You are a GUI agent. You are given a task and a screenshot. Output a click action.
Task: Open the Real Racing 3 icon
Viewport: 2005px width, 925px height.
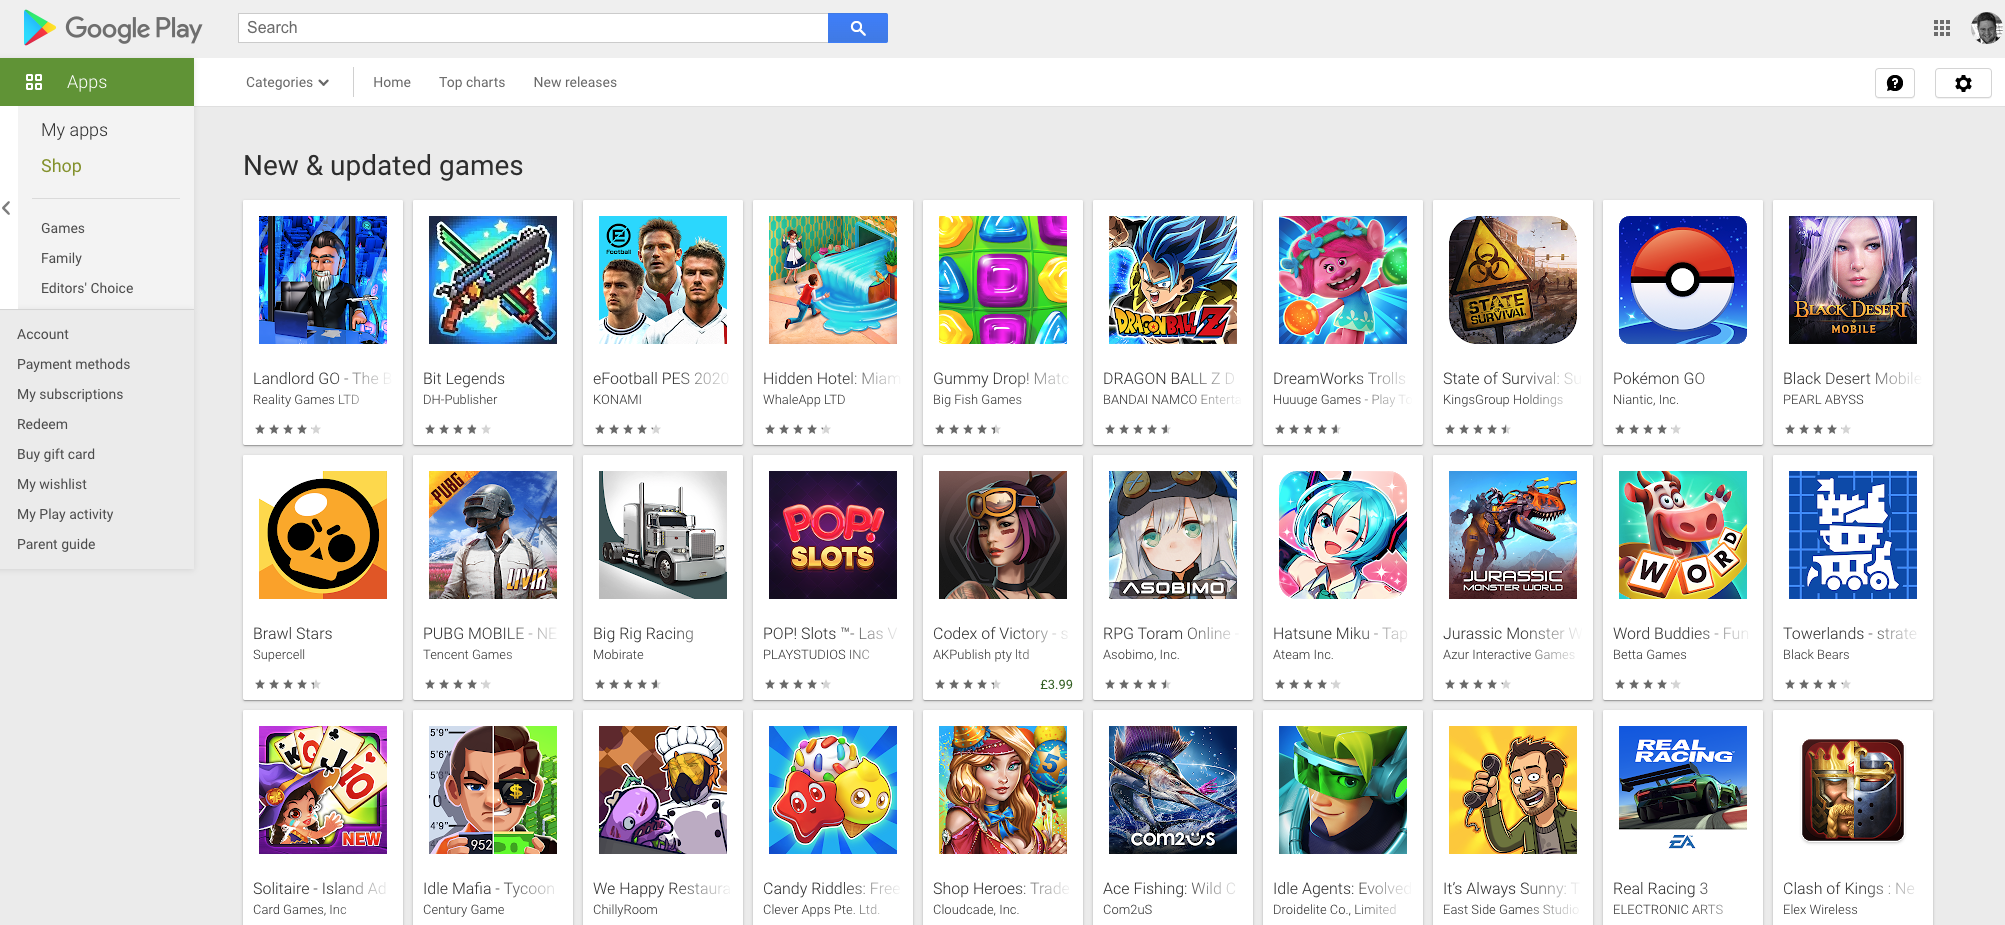1683,790
